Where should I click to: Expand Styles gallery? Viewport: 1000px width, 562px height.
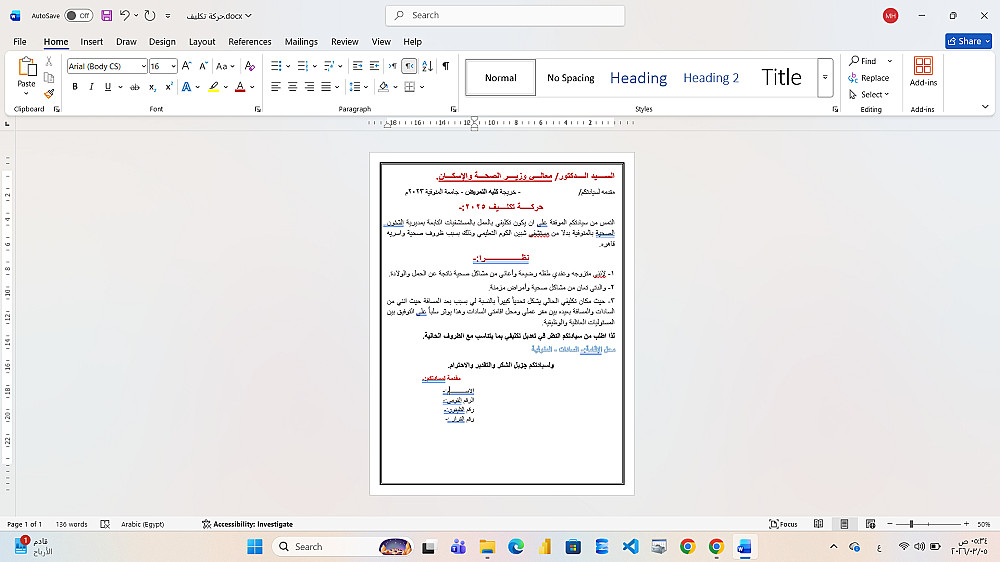[x=825, y=77]
